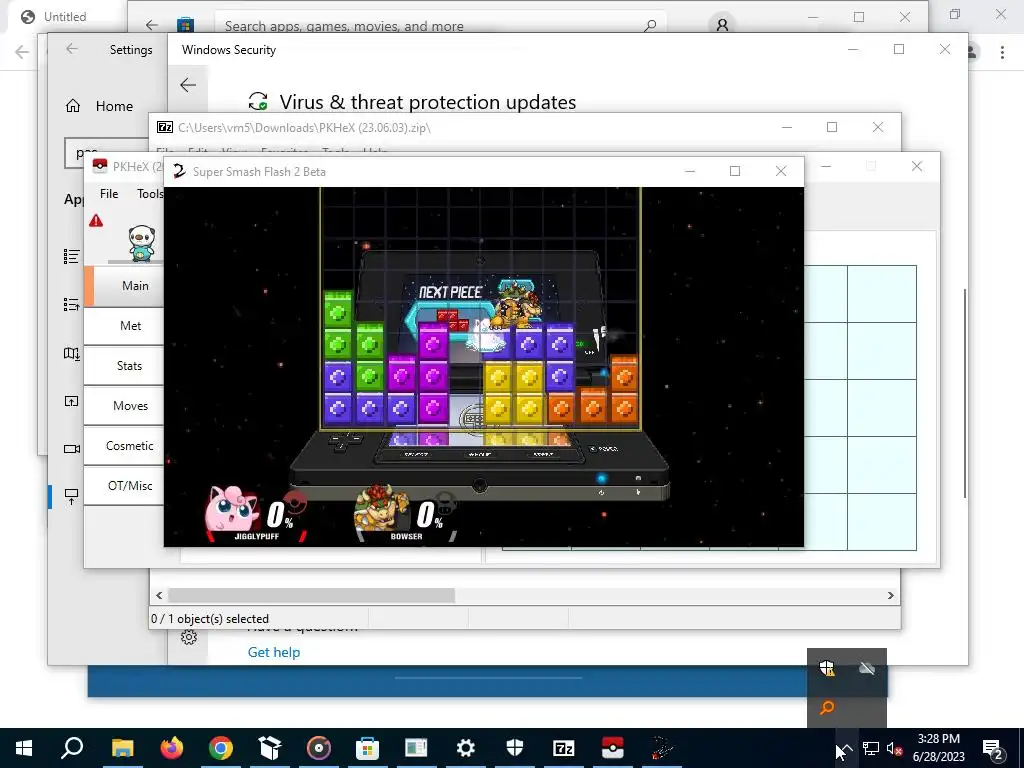This screenshot has width=1024, height=768.
Task: Open Offline maps icon in Settings sidebar
Action: click(71, 353)
